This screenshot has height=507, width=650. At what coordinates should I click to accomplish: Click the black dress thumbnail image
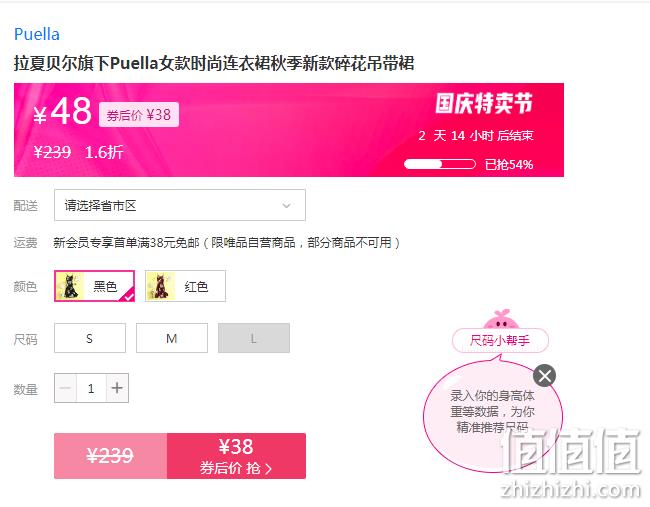click(70, 286)
